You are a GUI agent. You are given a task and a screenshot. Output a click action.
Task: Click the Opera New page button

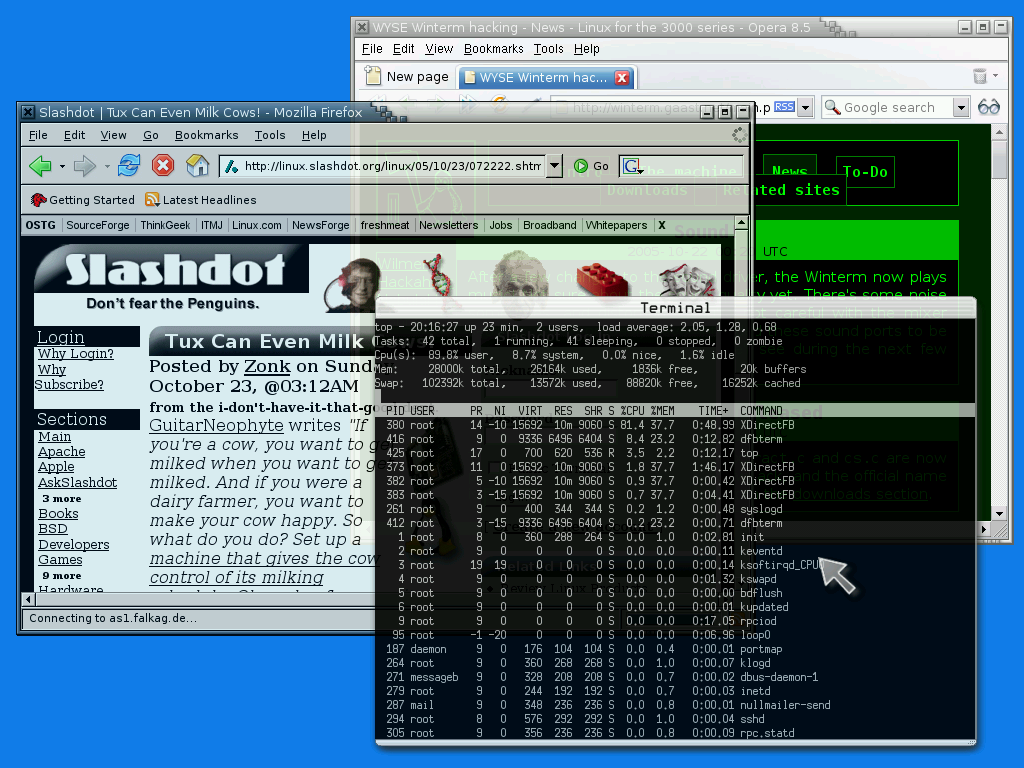click(x=407, y=76)
